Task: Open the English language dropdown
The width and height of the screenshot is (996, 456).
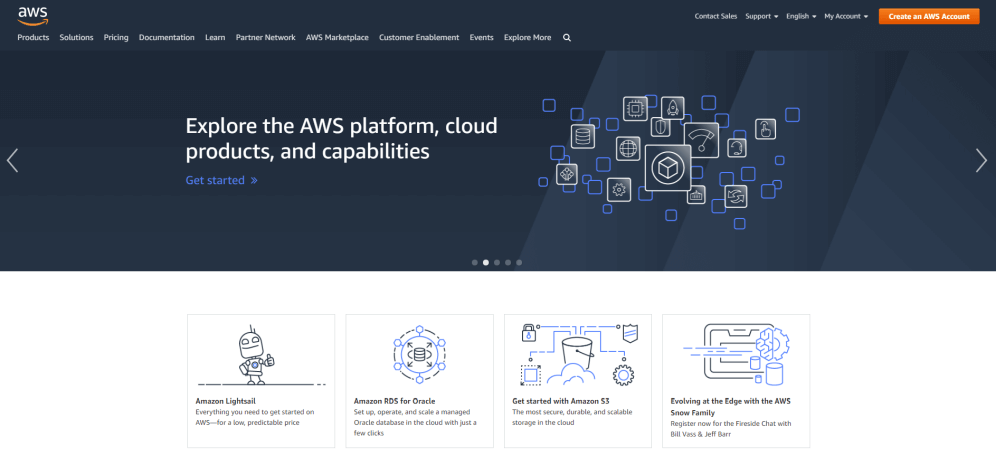Action: (801, 17)
